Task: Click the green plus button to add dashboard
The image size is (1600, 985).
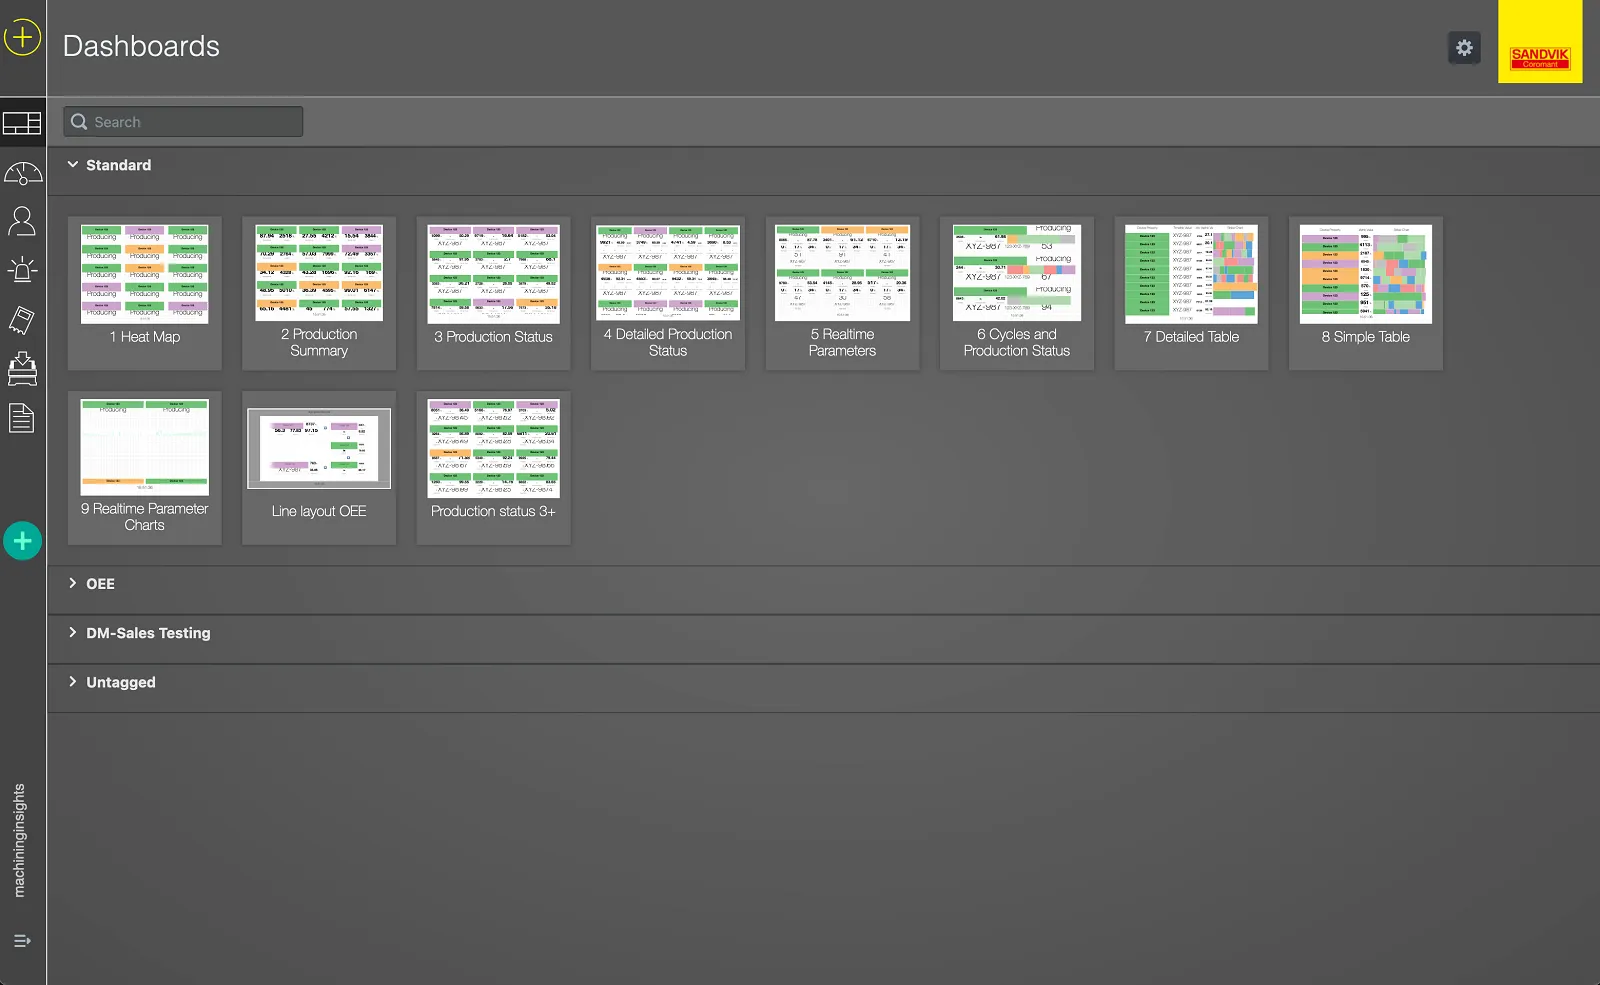Action: click(22, 540)
